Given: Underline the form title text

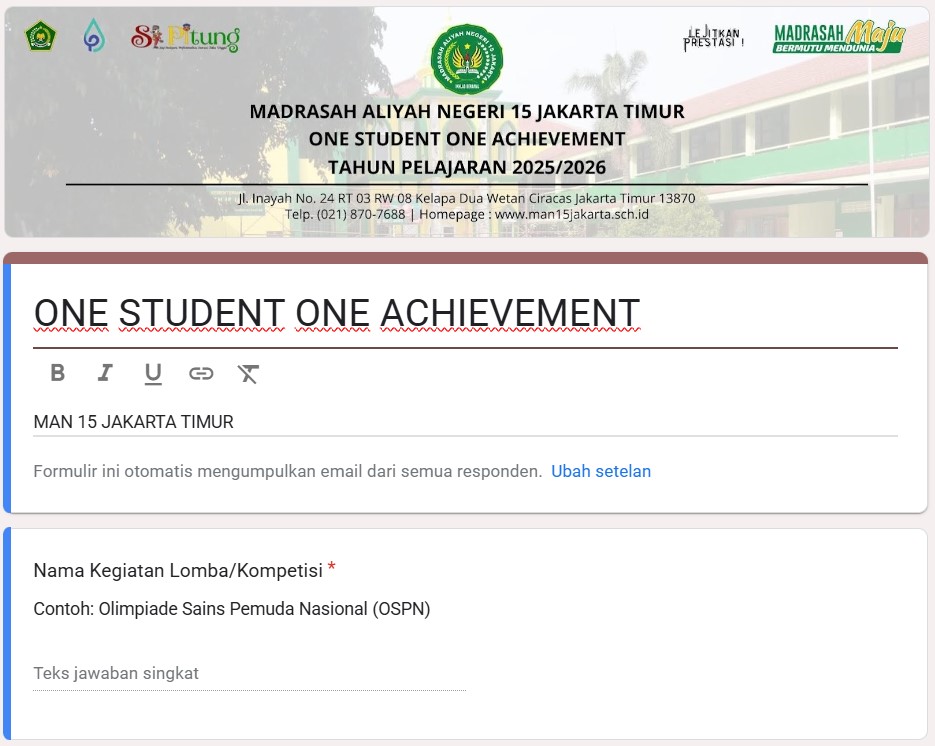Looking at the screenshot, I should [x=153, y=373].
